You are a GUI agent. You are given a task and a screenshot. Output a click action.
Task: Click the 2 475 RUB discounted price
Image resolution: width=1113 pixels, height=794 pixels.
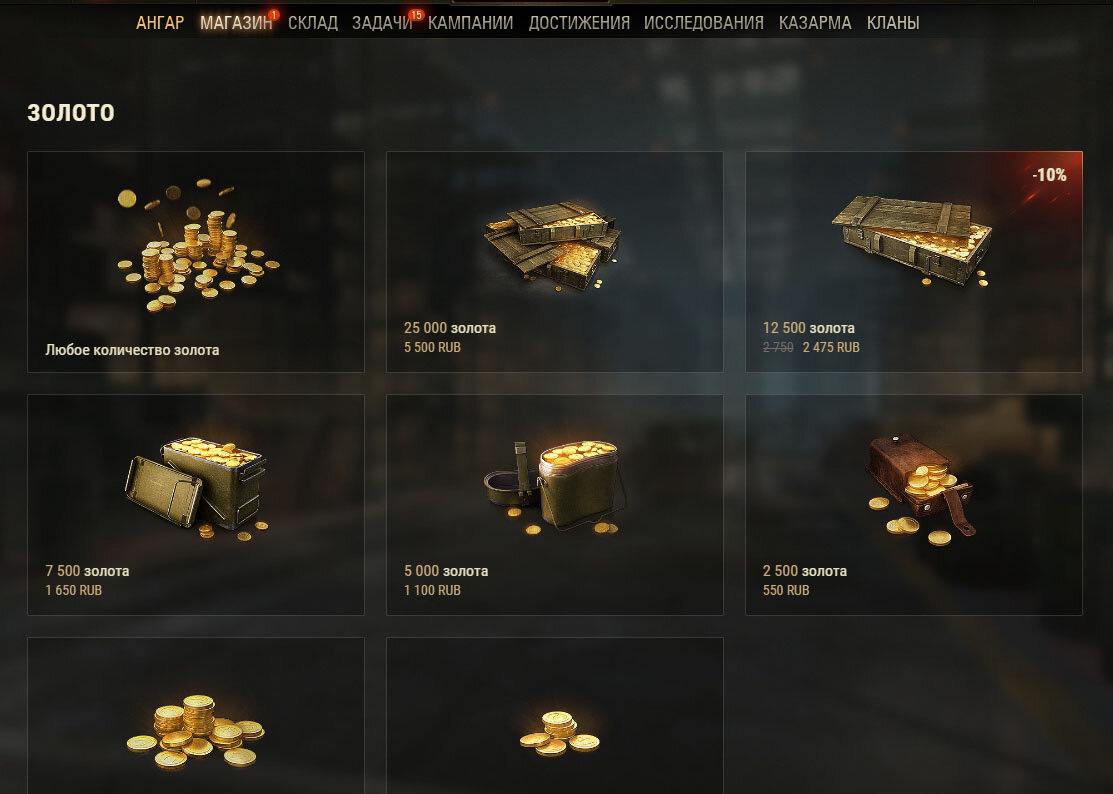831,347
